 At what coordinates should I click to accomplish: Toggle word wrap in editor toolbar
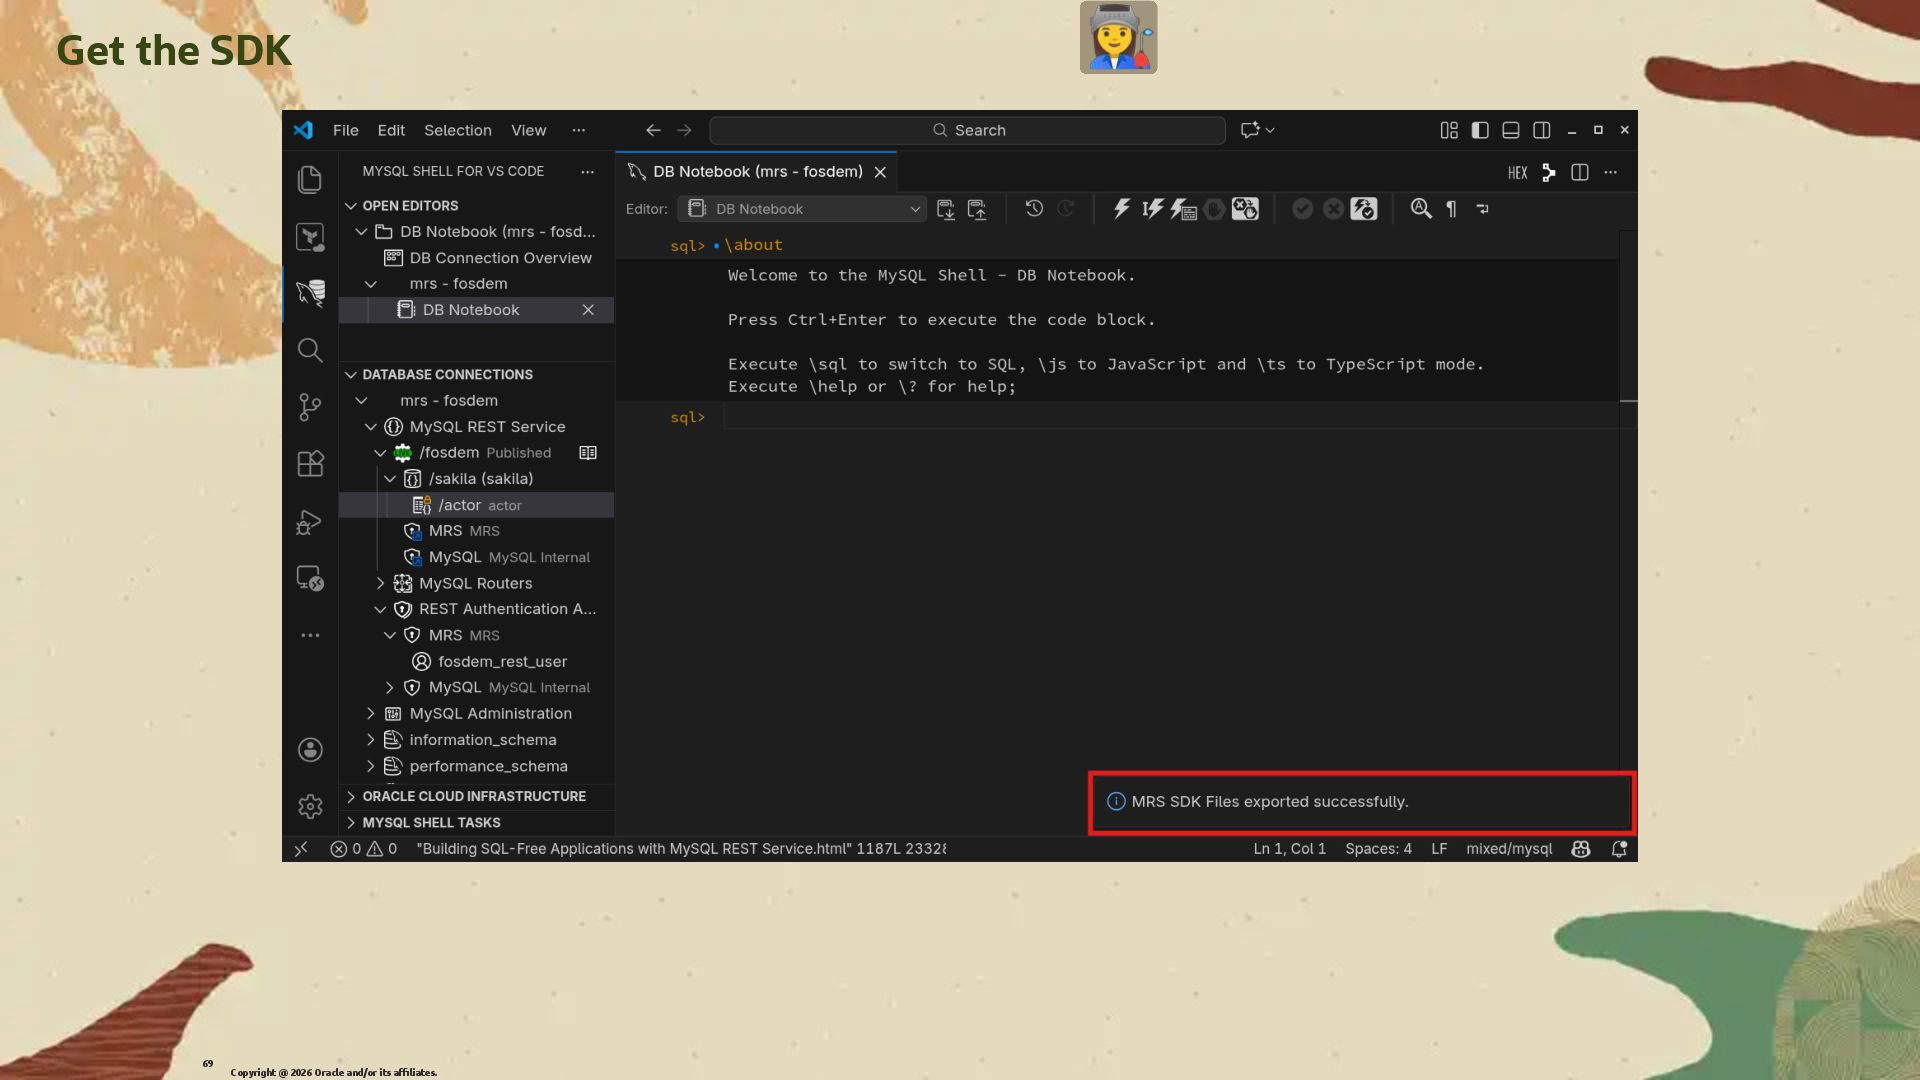[x=1482, y=209]
